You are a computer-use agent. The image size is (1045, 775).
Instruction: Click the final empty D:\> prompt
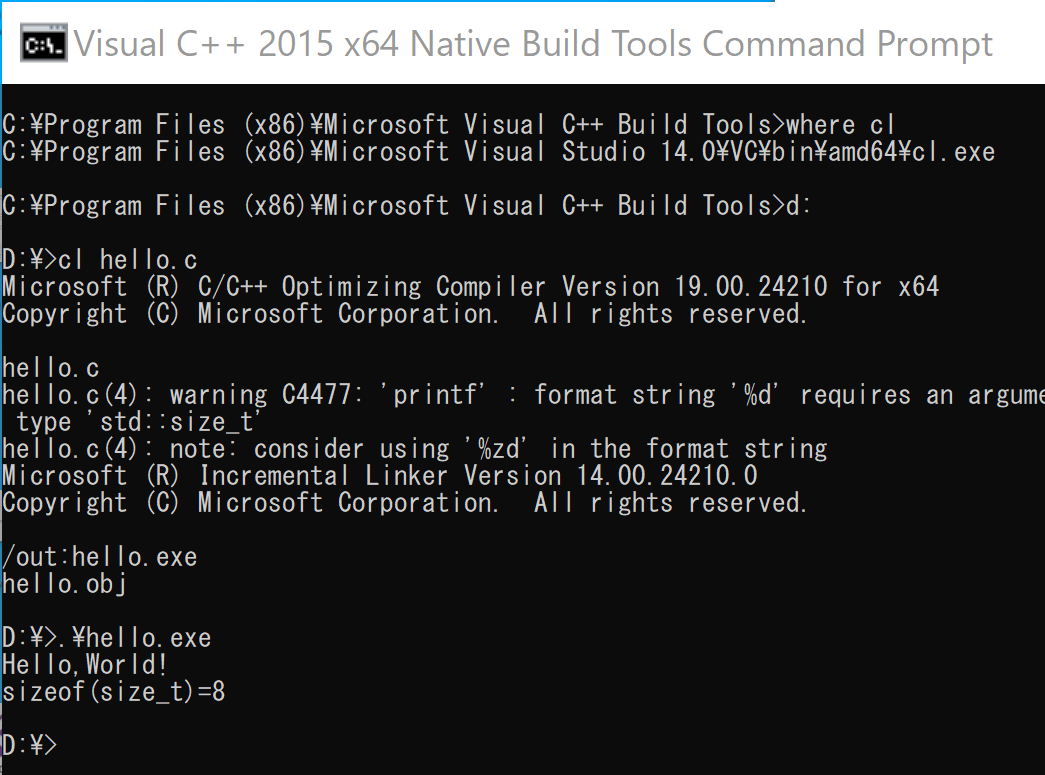point(30,746)
